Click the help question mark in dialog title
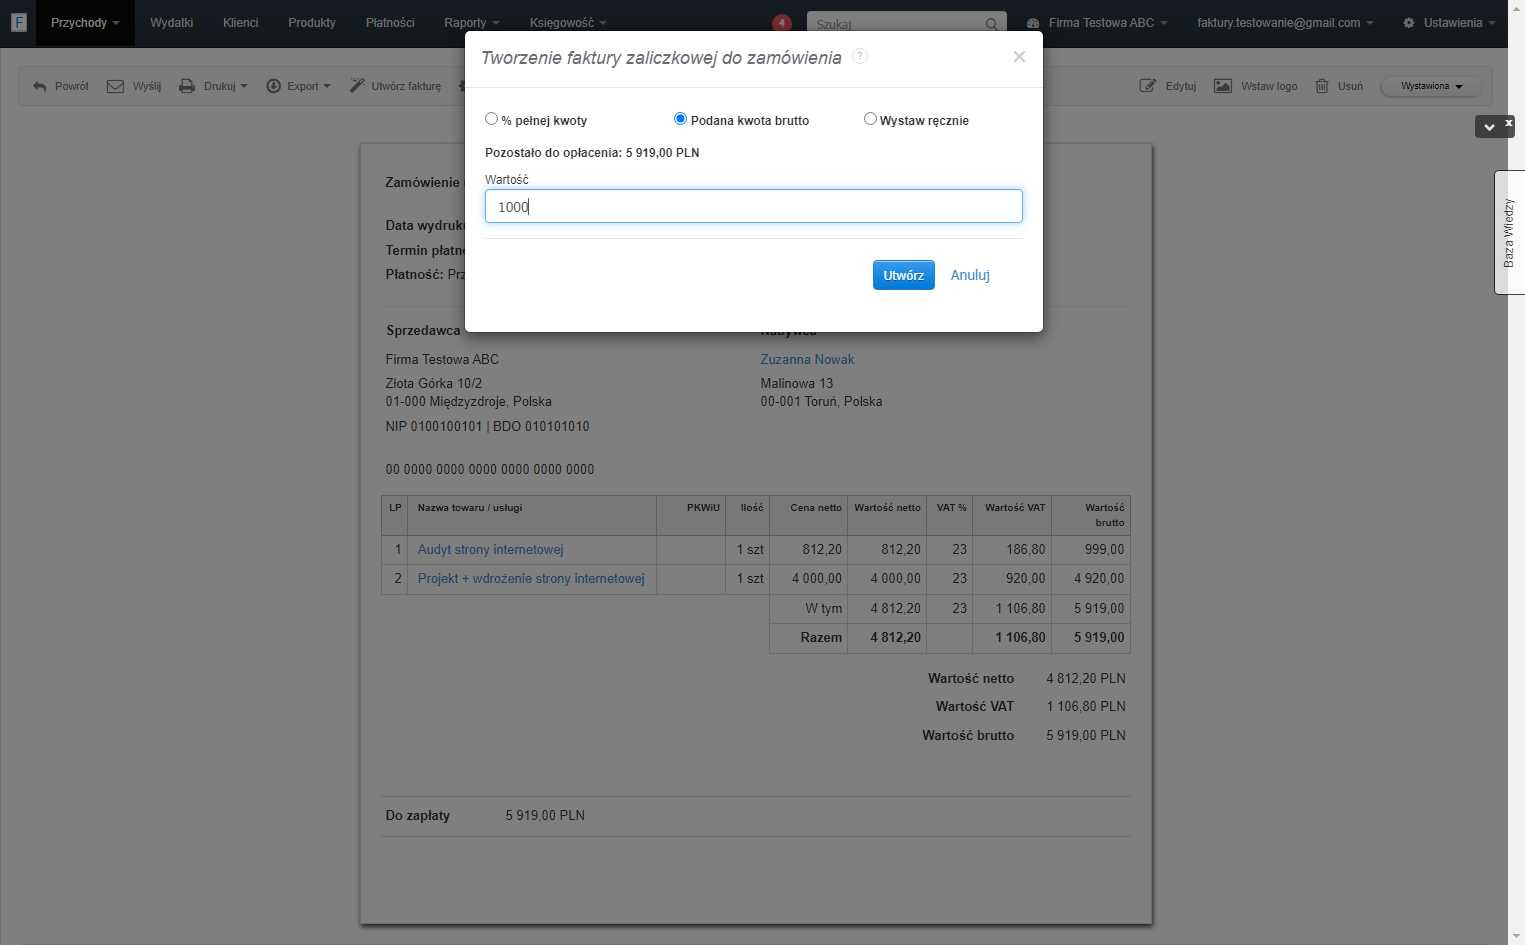The image size is (1525, 945). (x=860, y=56)
